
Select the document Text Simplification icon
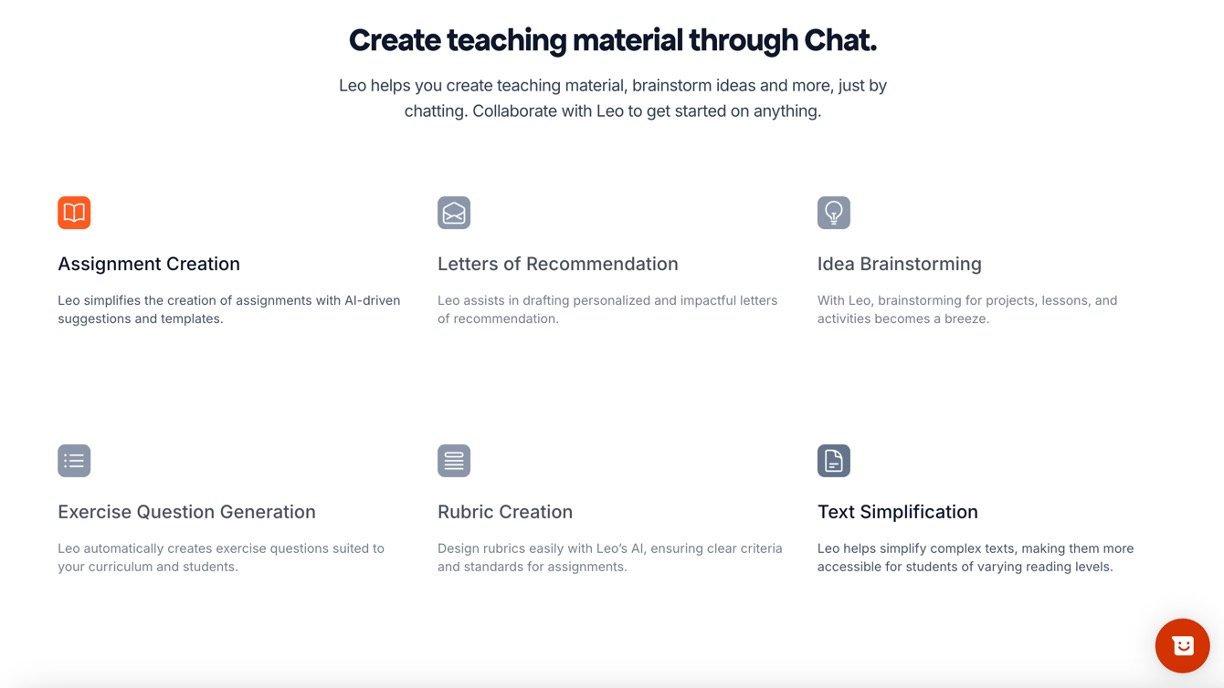834,461
